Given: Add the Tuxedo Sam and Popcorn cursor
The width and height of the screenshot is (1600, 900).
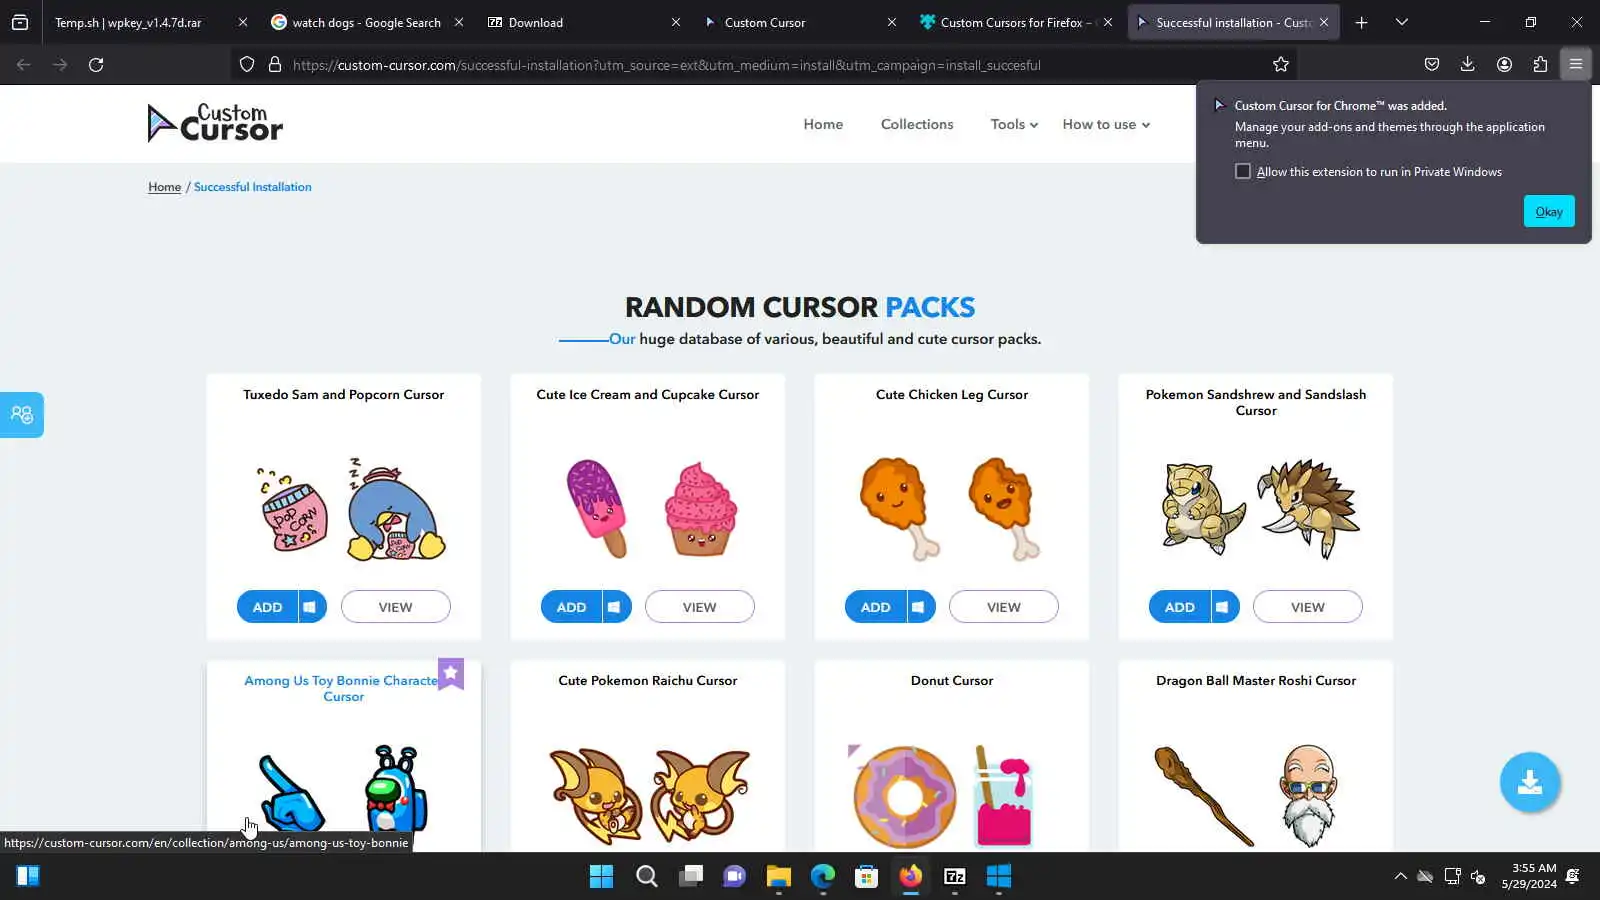Looking at the screenshot, I should click(x=267, y=607).
